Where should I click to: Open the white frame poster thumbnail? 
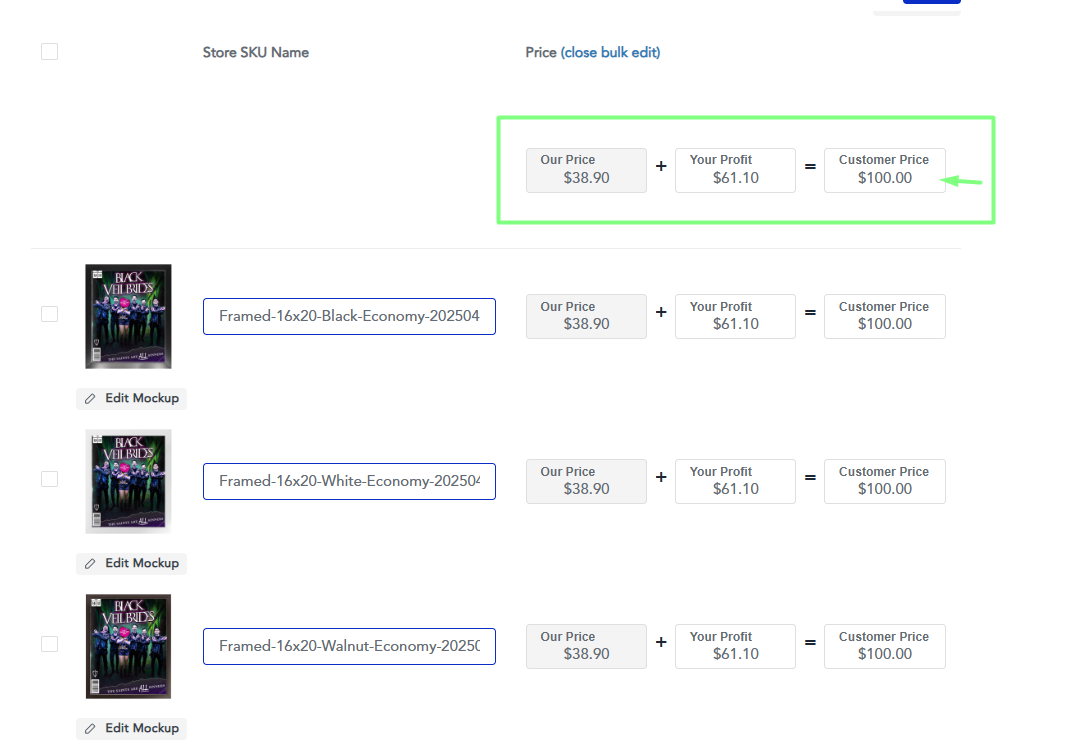[x=128, y=481]
